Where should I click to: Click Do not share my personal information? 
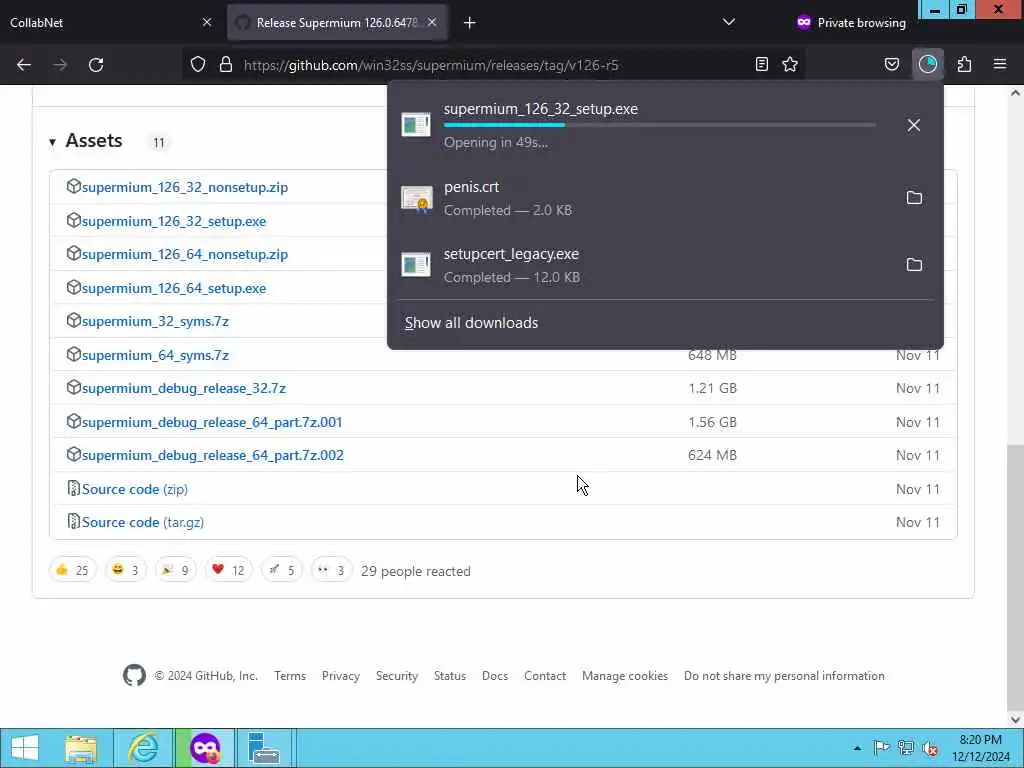(x=784, y=676)
